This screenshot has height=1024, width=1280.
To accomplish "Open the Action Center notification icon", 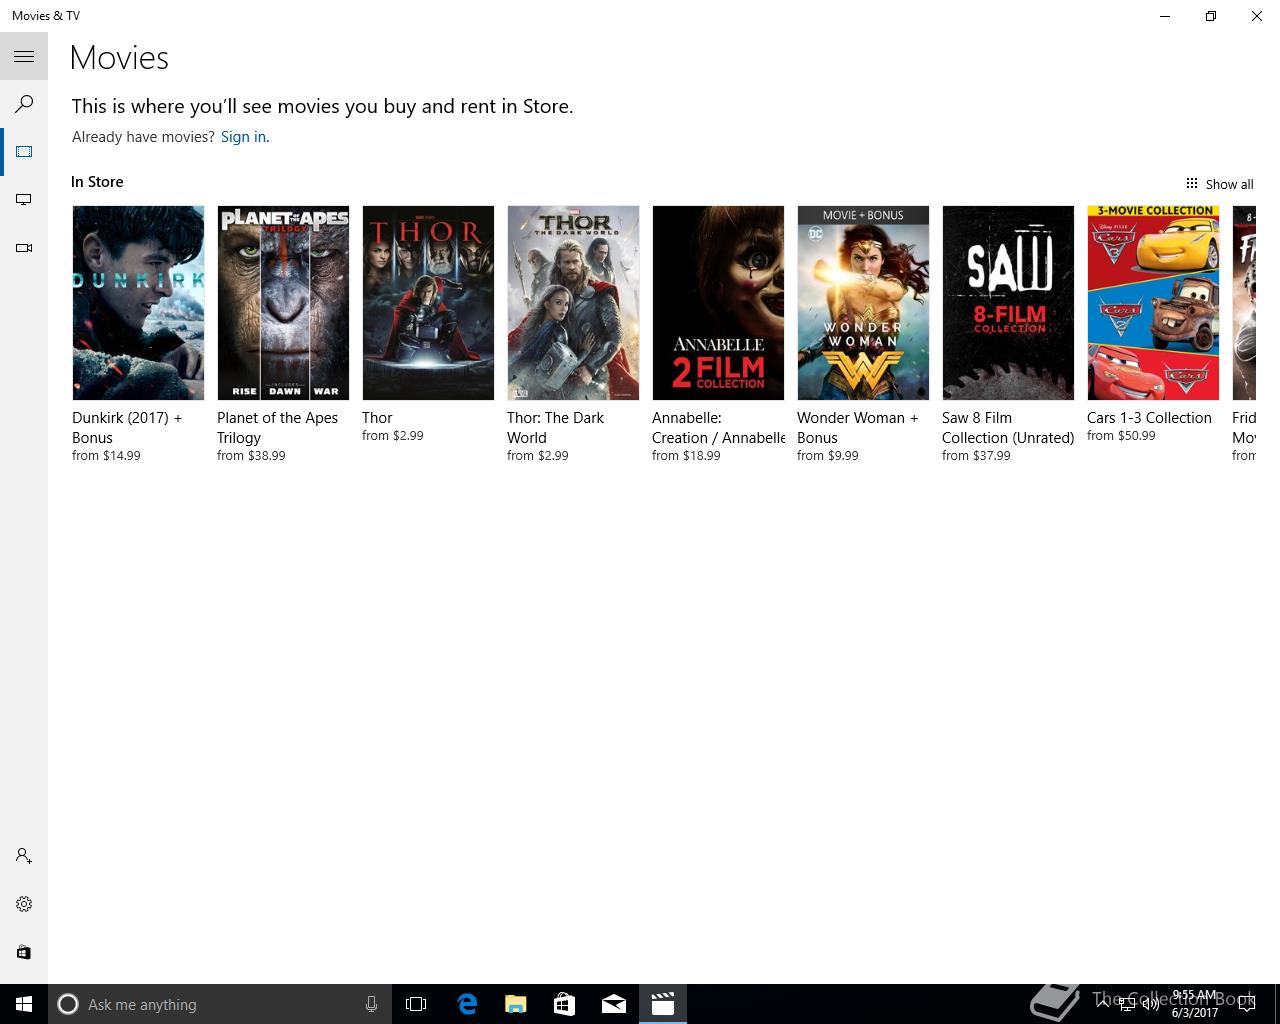I will (1246, 1005).
